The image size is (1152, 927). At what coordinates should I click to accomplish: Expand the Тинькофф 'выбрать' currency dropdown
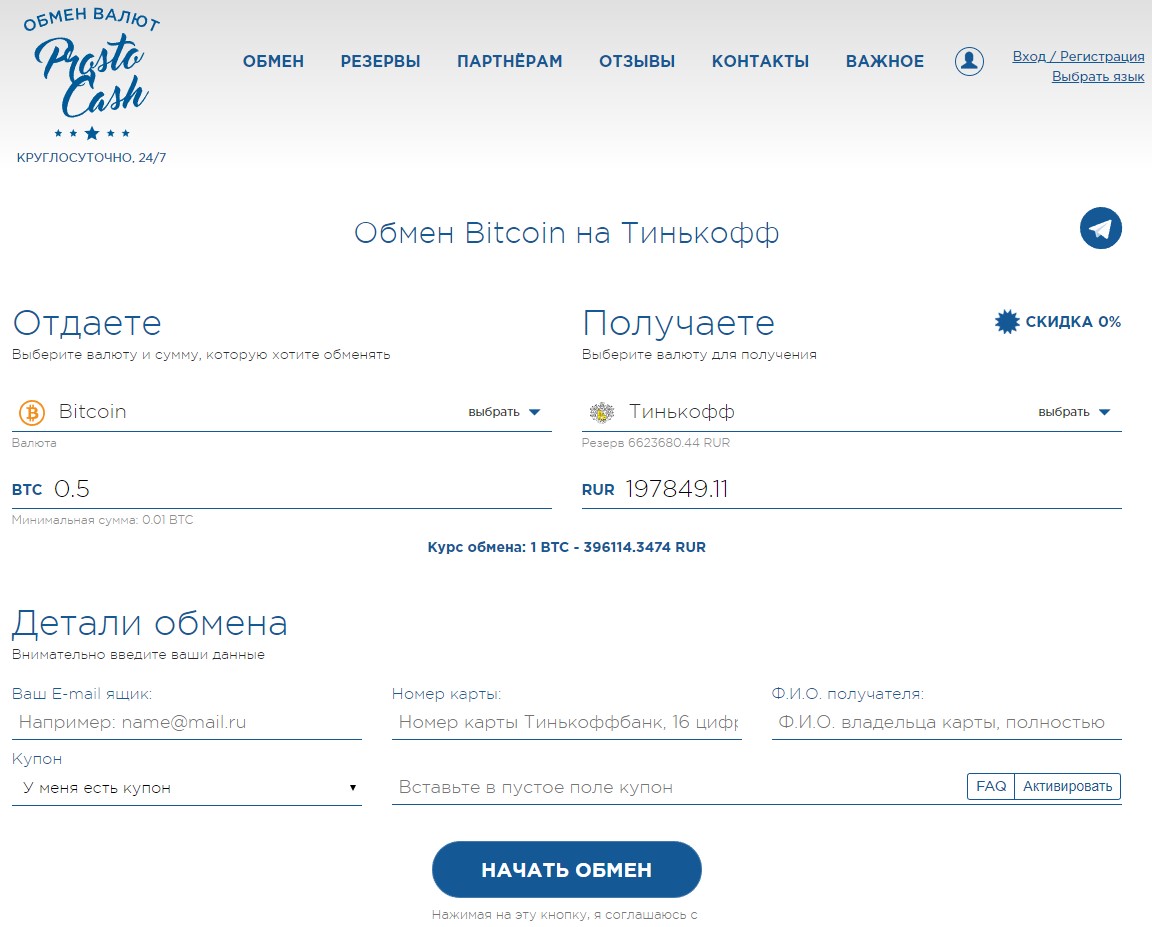click(1074, 412)
